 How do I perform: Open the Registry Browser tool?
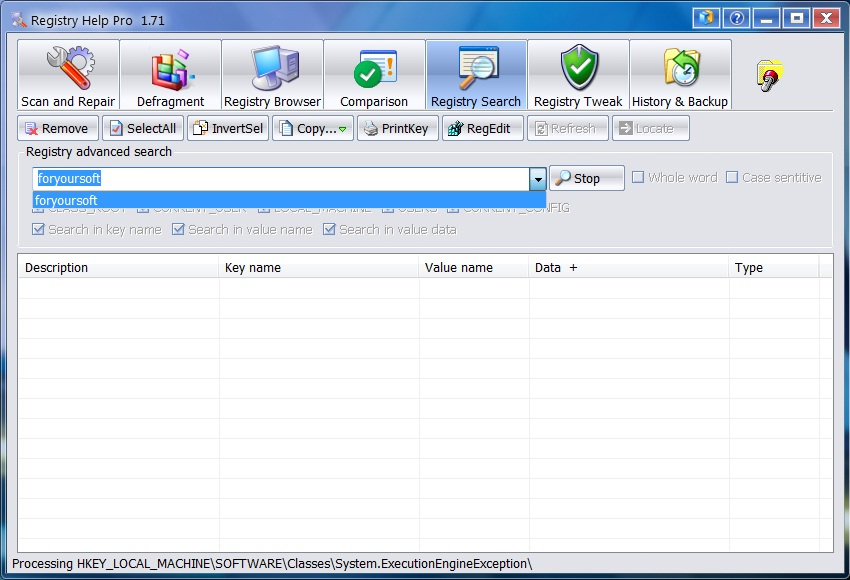(272, 75)
